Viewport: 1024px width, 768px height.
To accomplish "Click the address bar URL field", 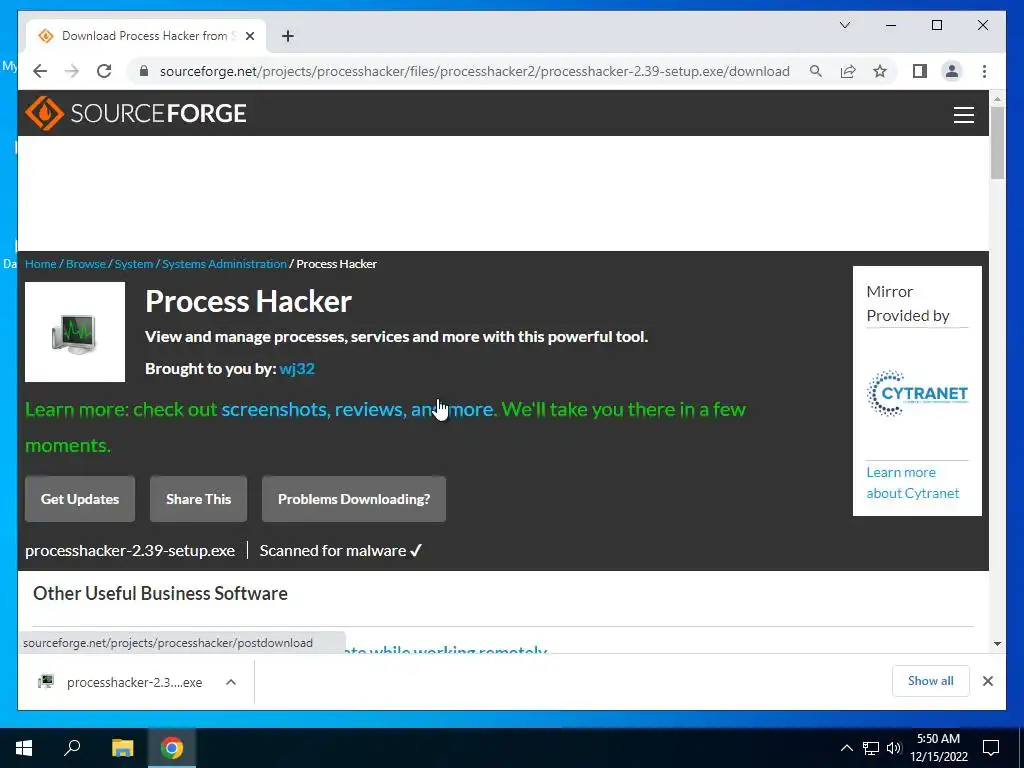I will 475,71.
